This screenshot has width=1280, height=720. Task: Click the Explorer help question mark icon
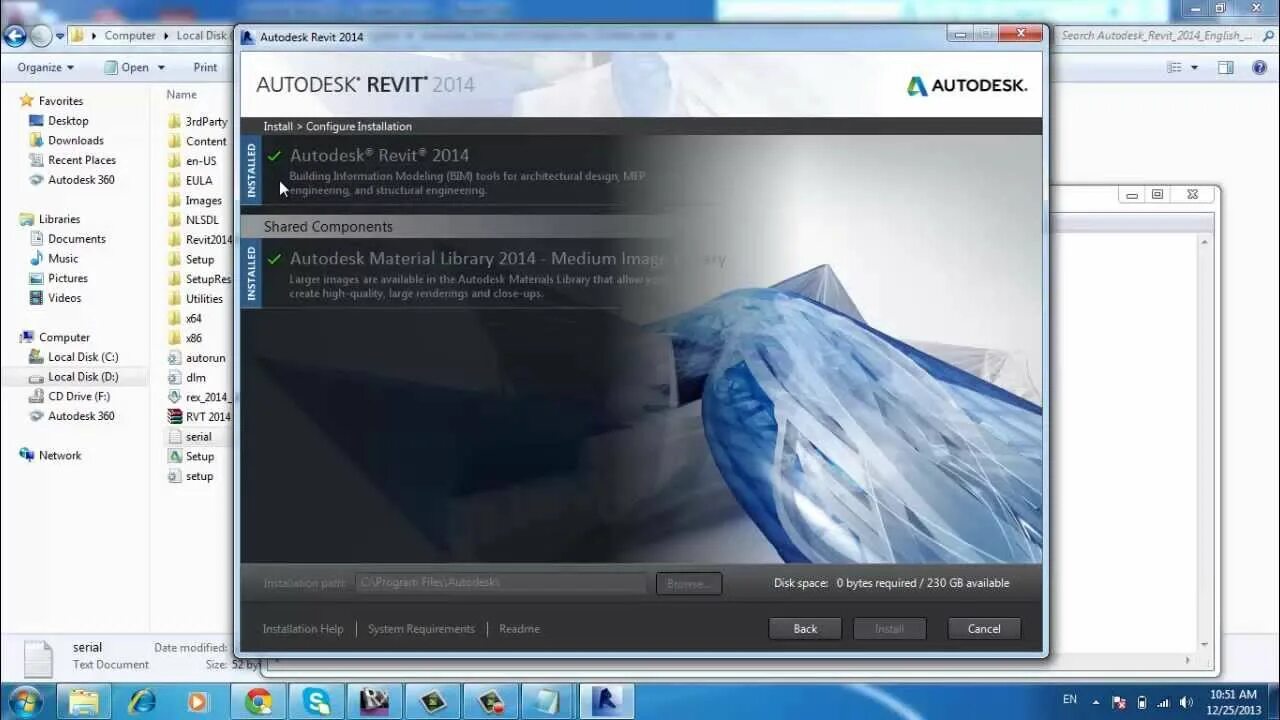pyautogui.click(x=1259, y=67)
